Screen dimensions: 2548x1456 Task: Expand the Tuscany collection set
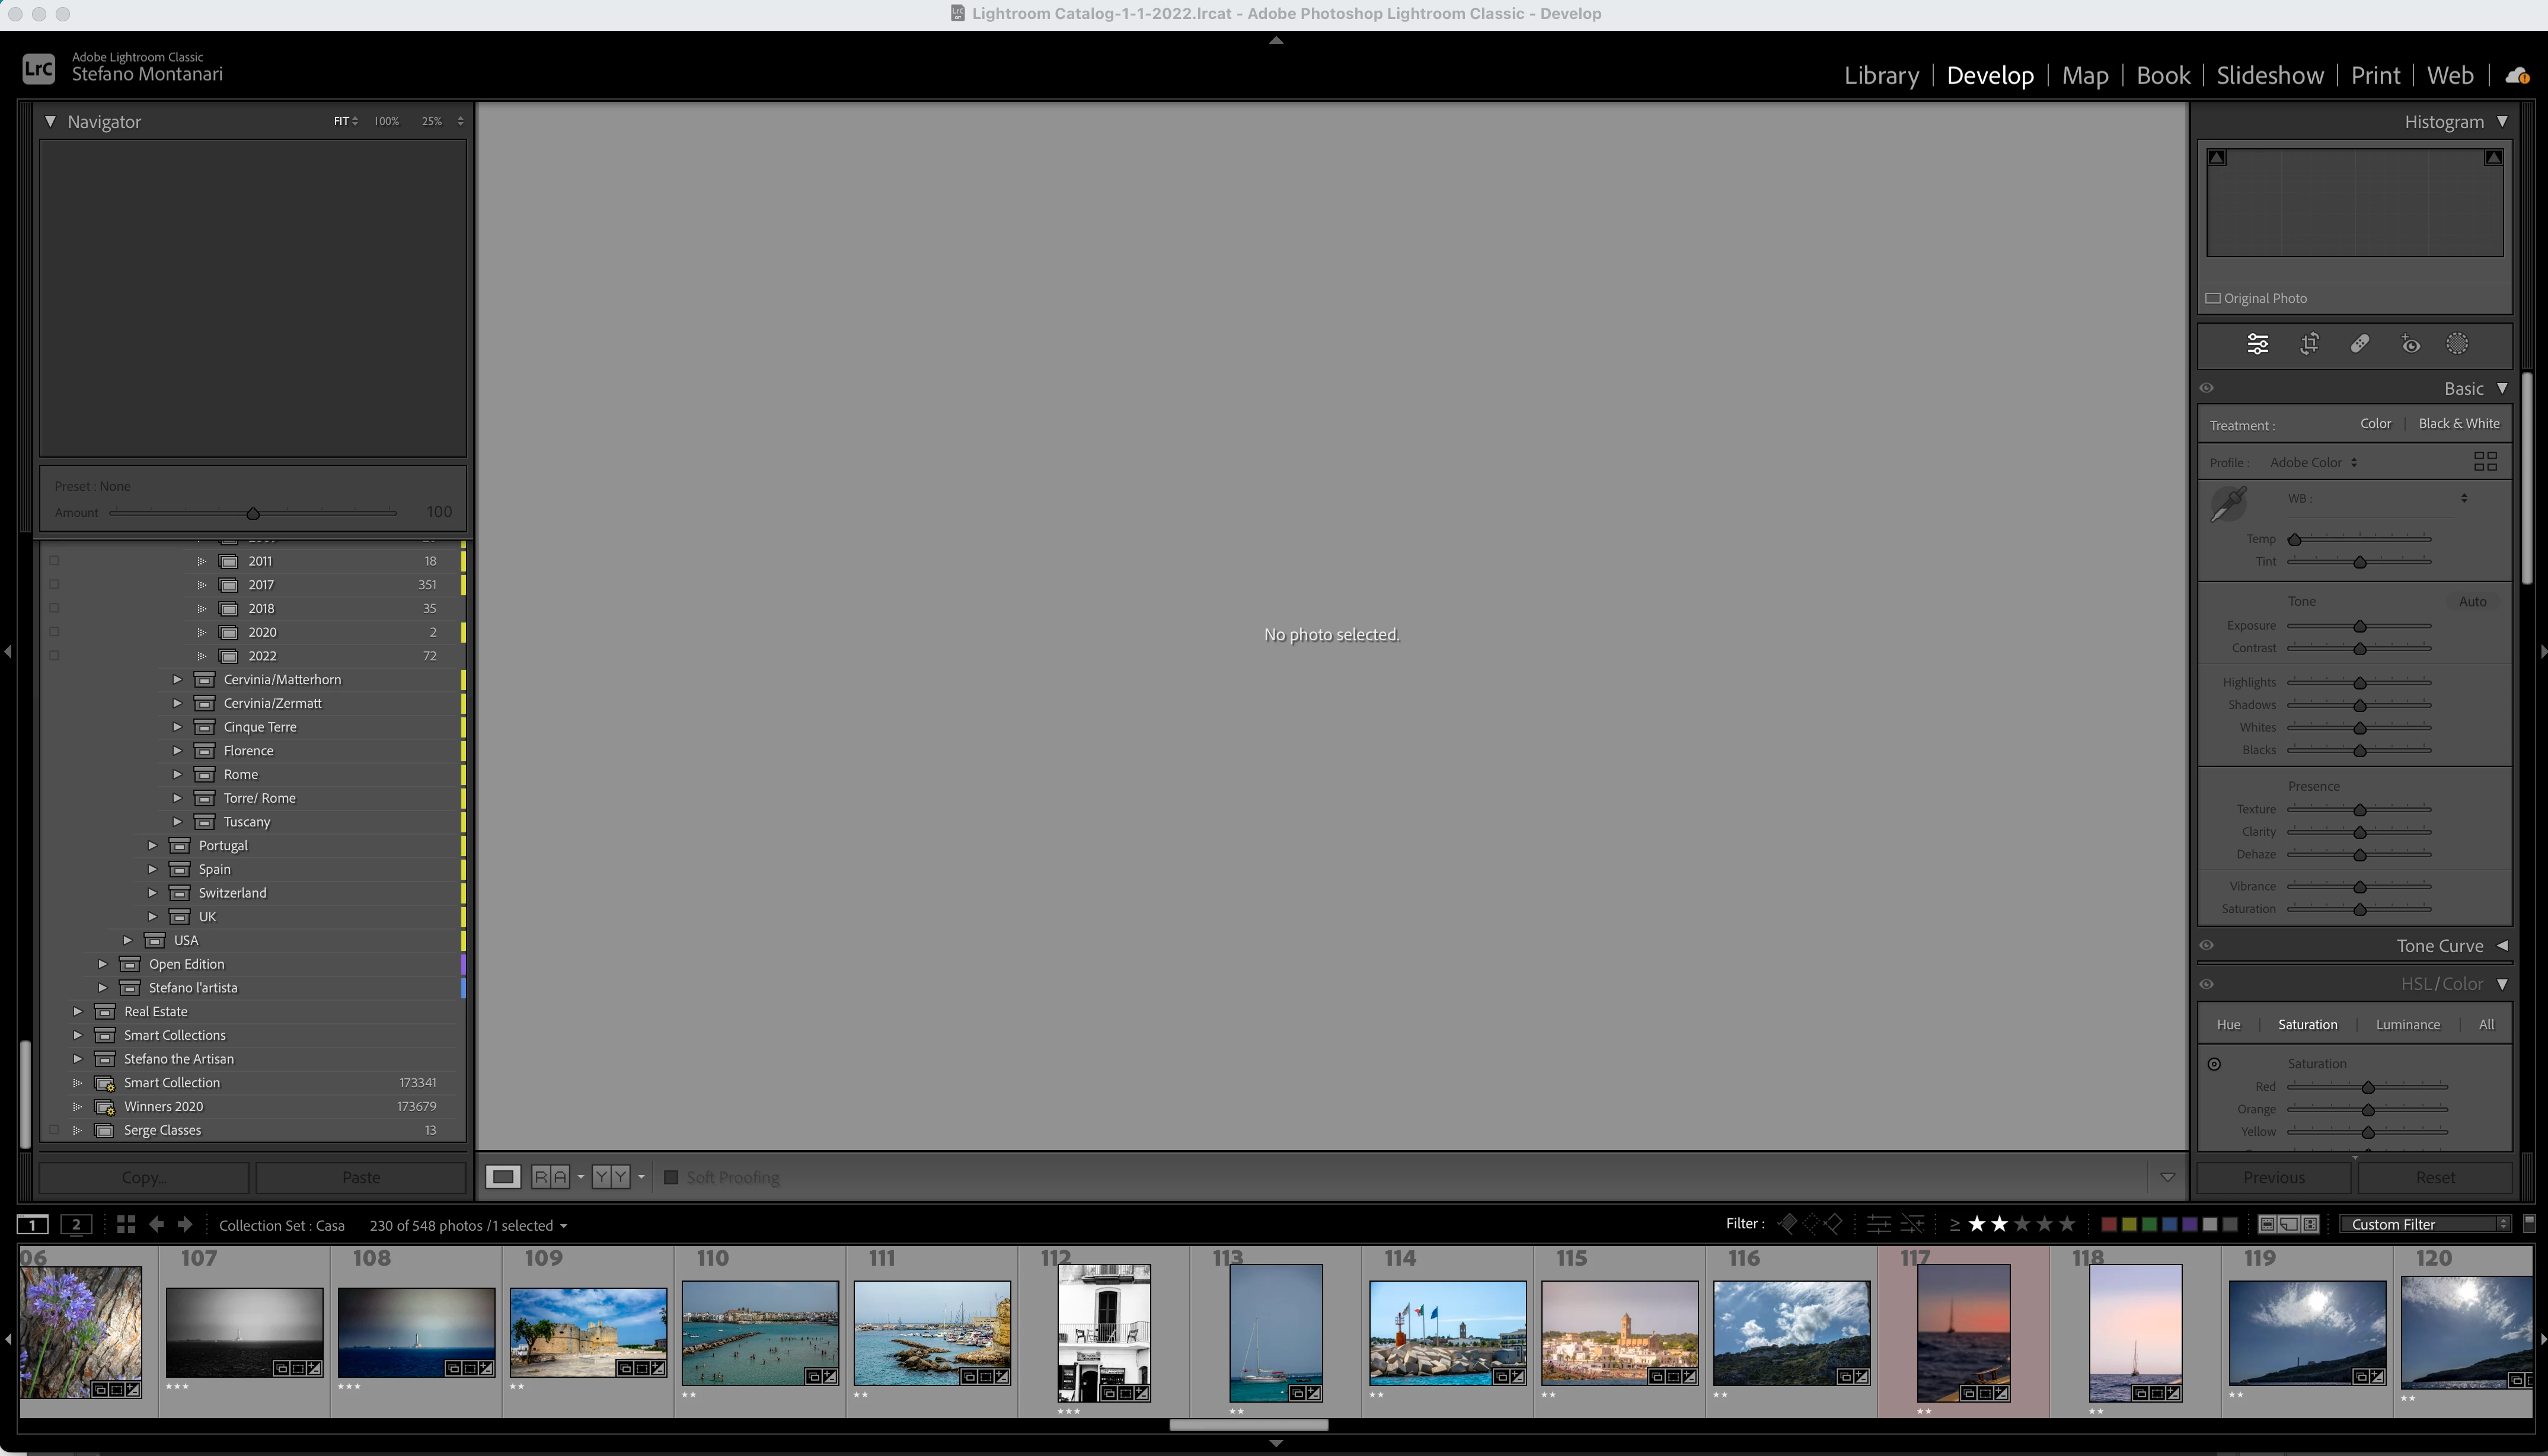point(177,821)
